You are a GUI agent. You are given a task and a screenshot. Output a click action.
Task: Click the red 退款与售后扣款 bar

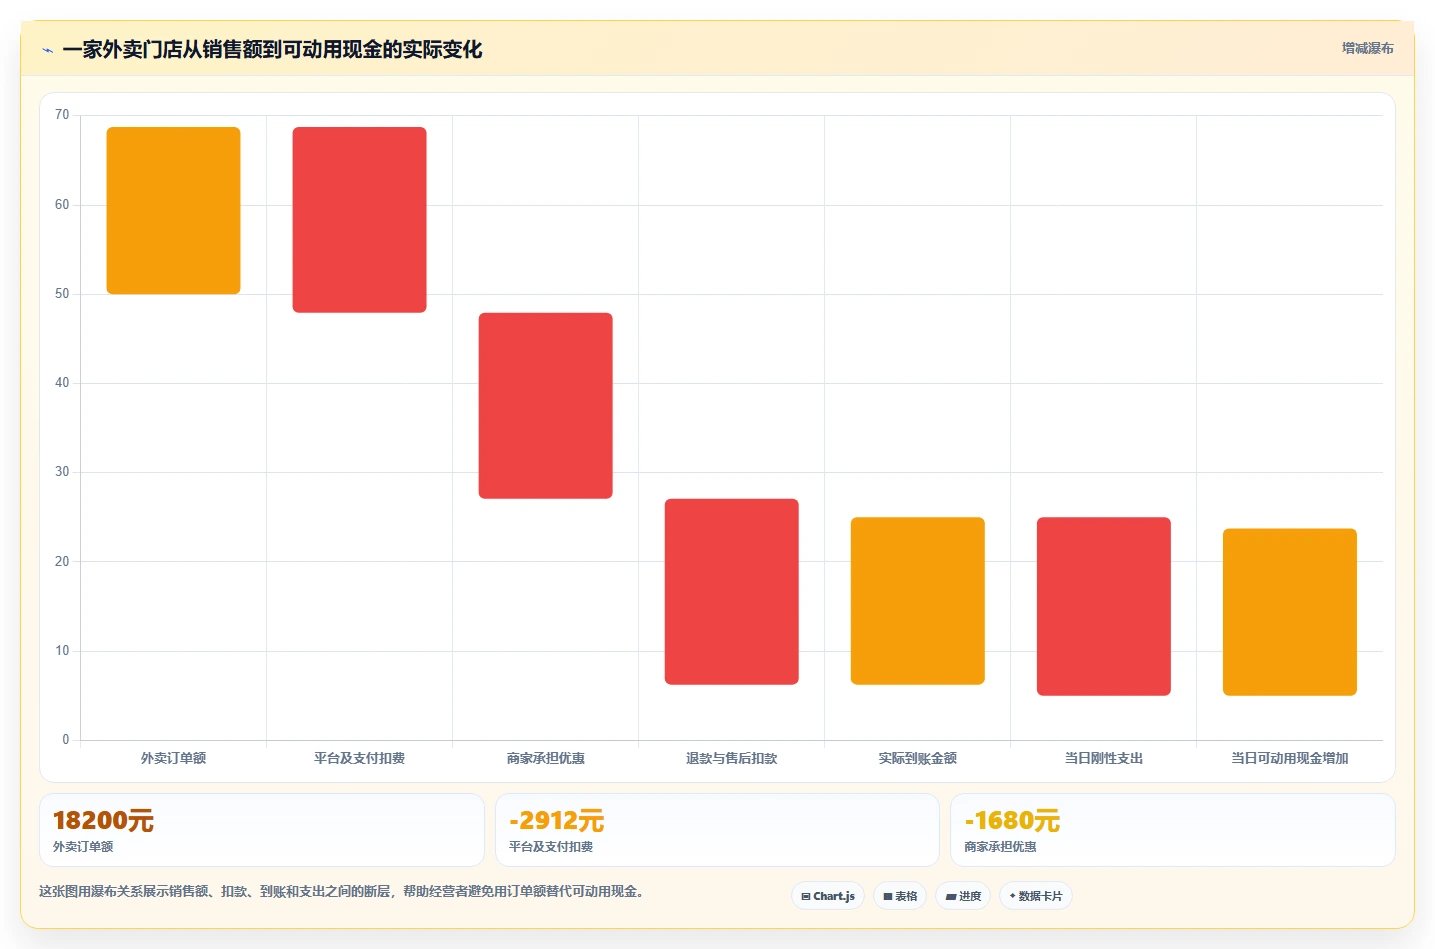(x=732, y=592)
